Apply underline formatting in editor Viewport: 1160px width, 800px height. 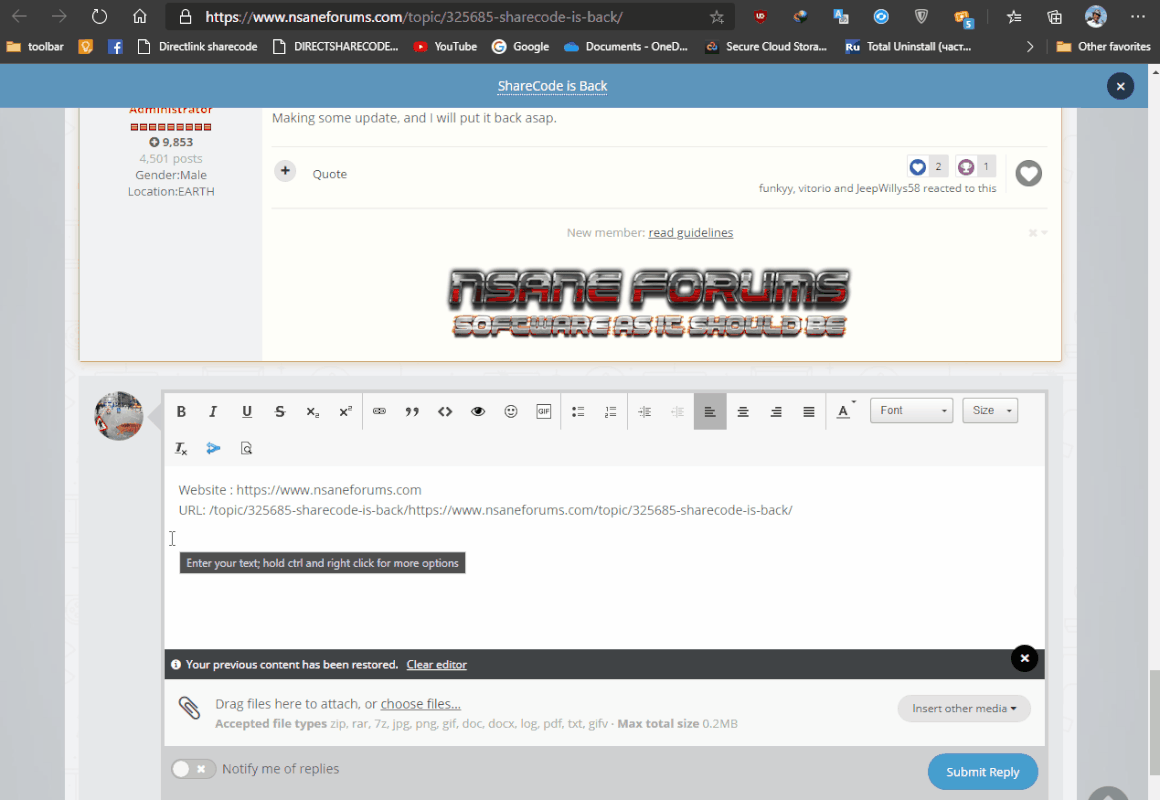[x=246, y=411]
